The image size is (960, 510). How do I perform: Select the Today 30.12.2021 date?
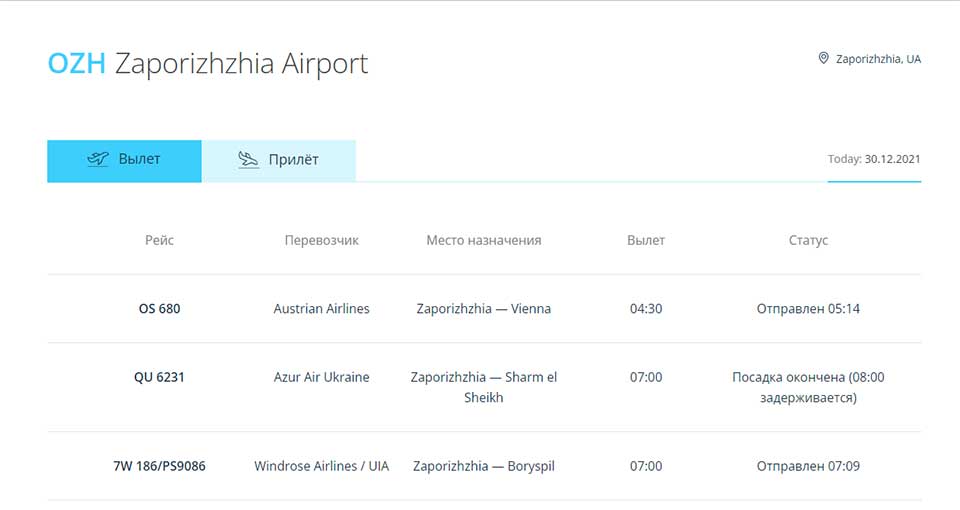874,159
